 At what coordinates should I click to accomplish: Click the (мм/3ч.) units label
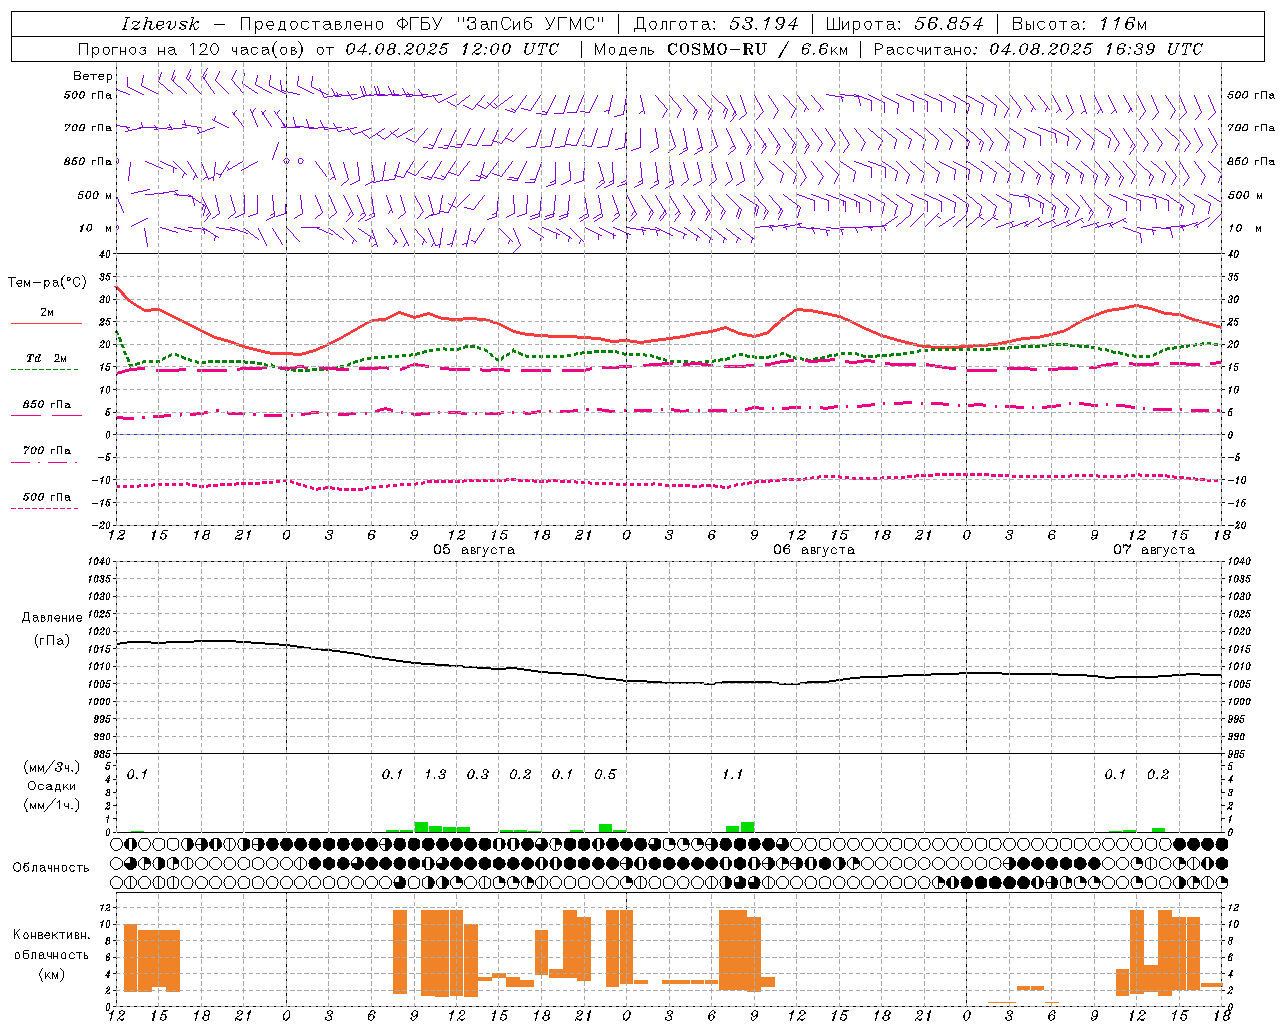tap(52, 768)
